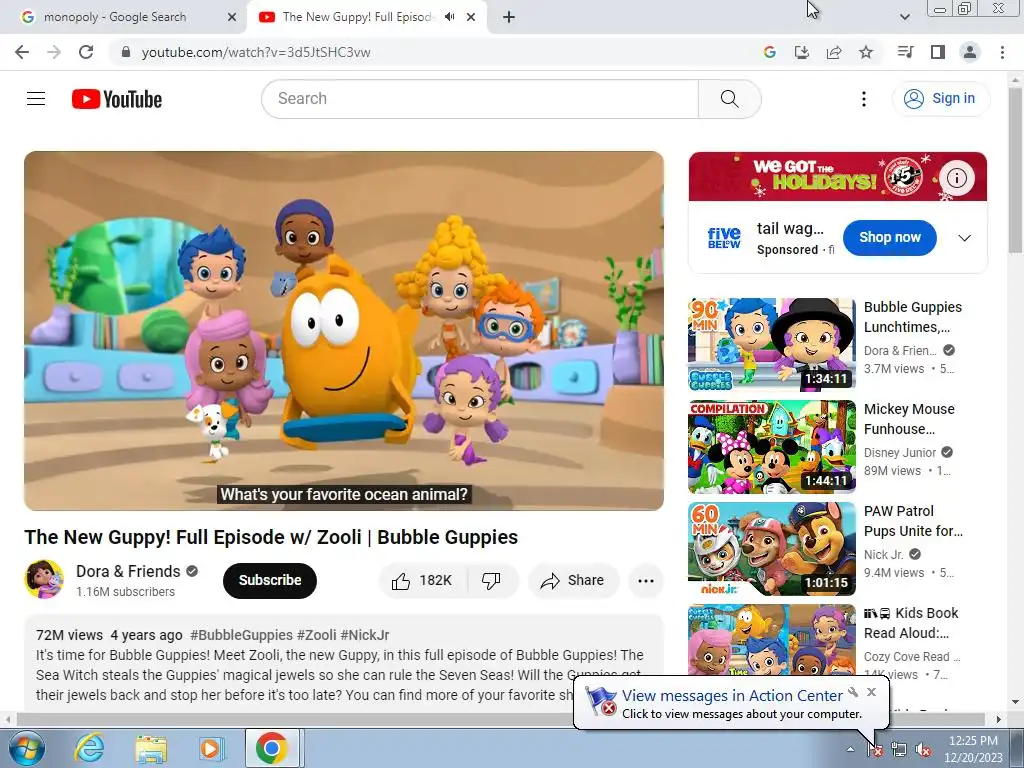Screen dimensions: 1024x768
Task: Toggle Chrome side panel icon
Action: 938,52
